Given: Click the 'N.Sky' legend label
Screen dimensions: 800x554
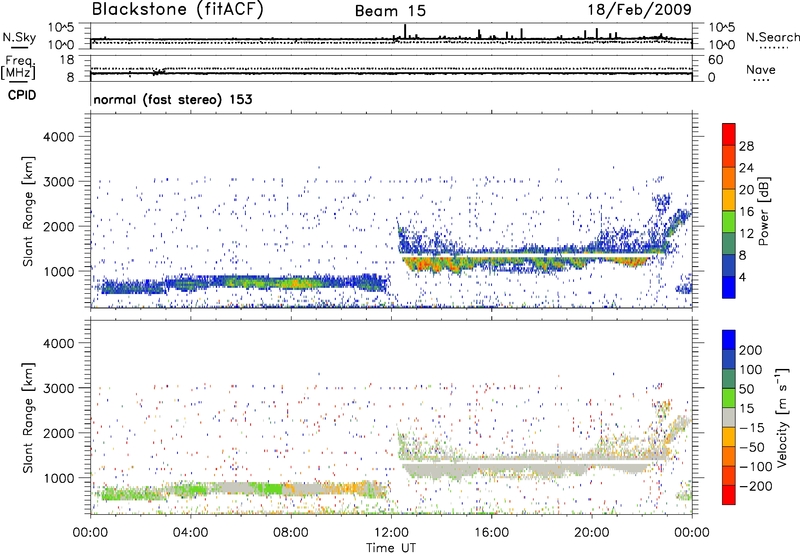Looking at the screenshot, I should 19,37.
